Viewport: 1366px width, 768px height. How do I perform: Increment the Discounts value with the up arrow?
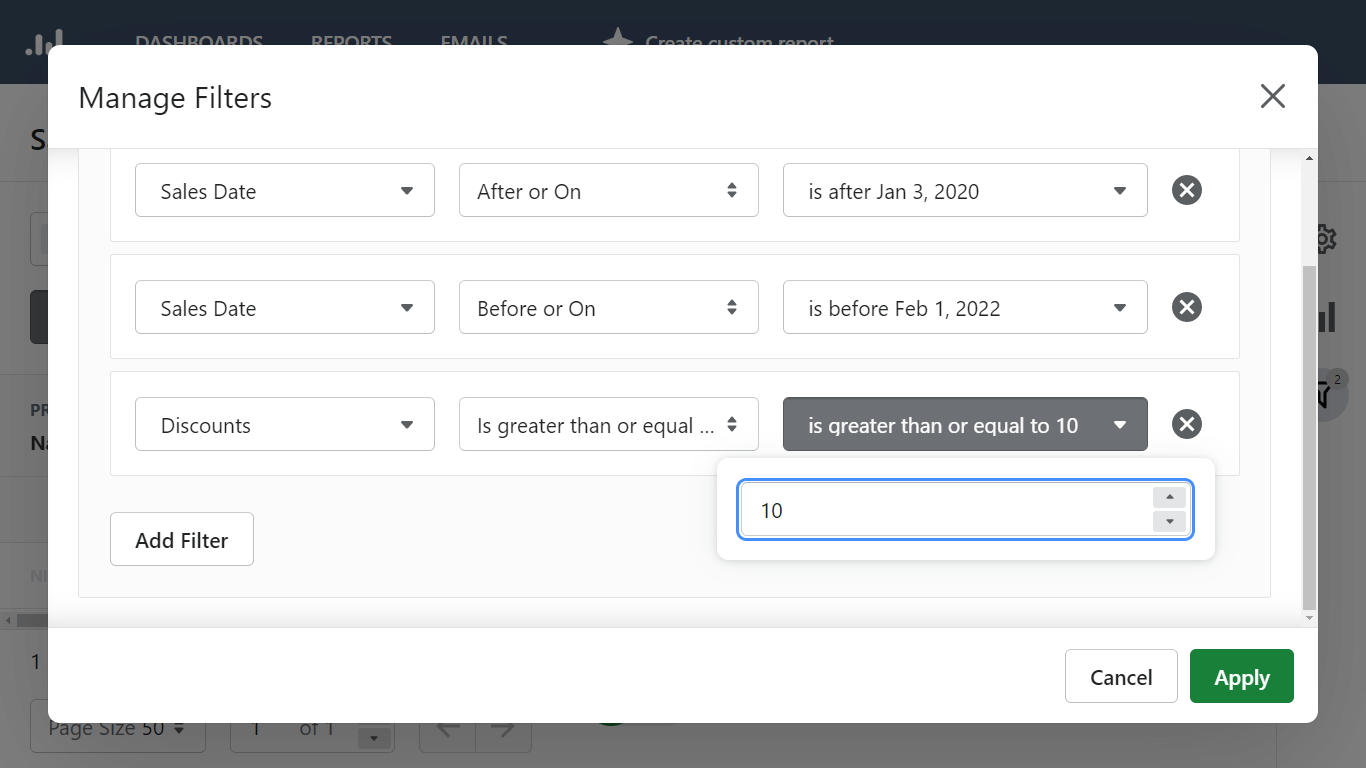[1169, 496]
